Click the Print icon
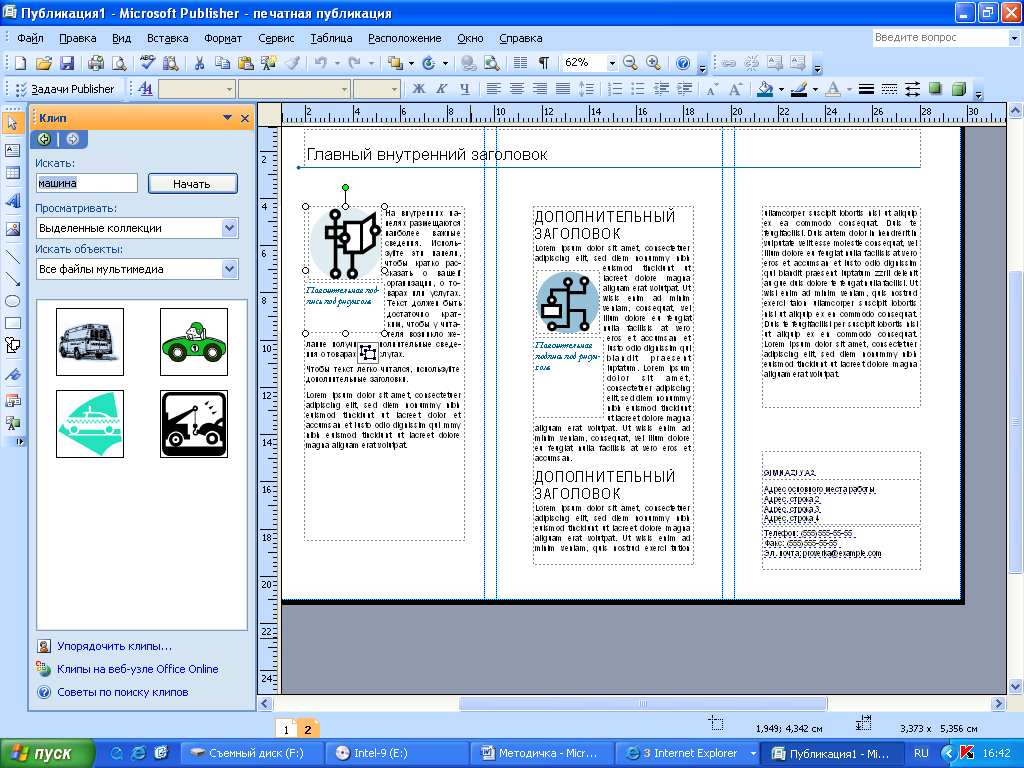 [x=96, y=63]
